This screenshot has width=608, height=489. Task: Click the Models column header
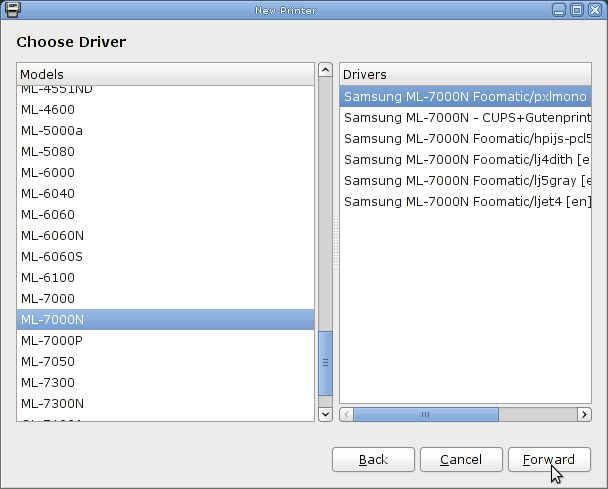tap(166, 74)
